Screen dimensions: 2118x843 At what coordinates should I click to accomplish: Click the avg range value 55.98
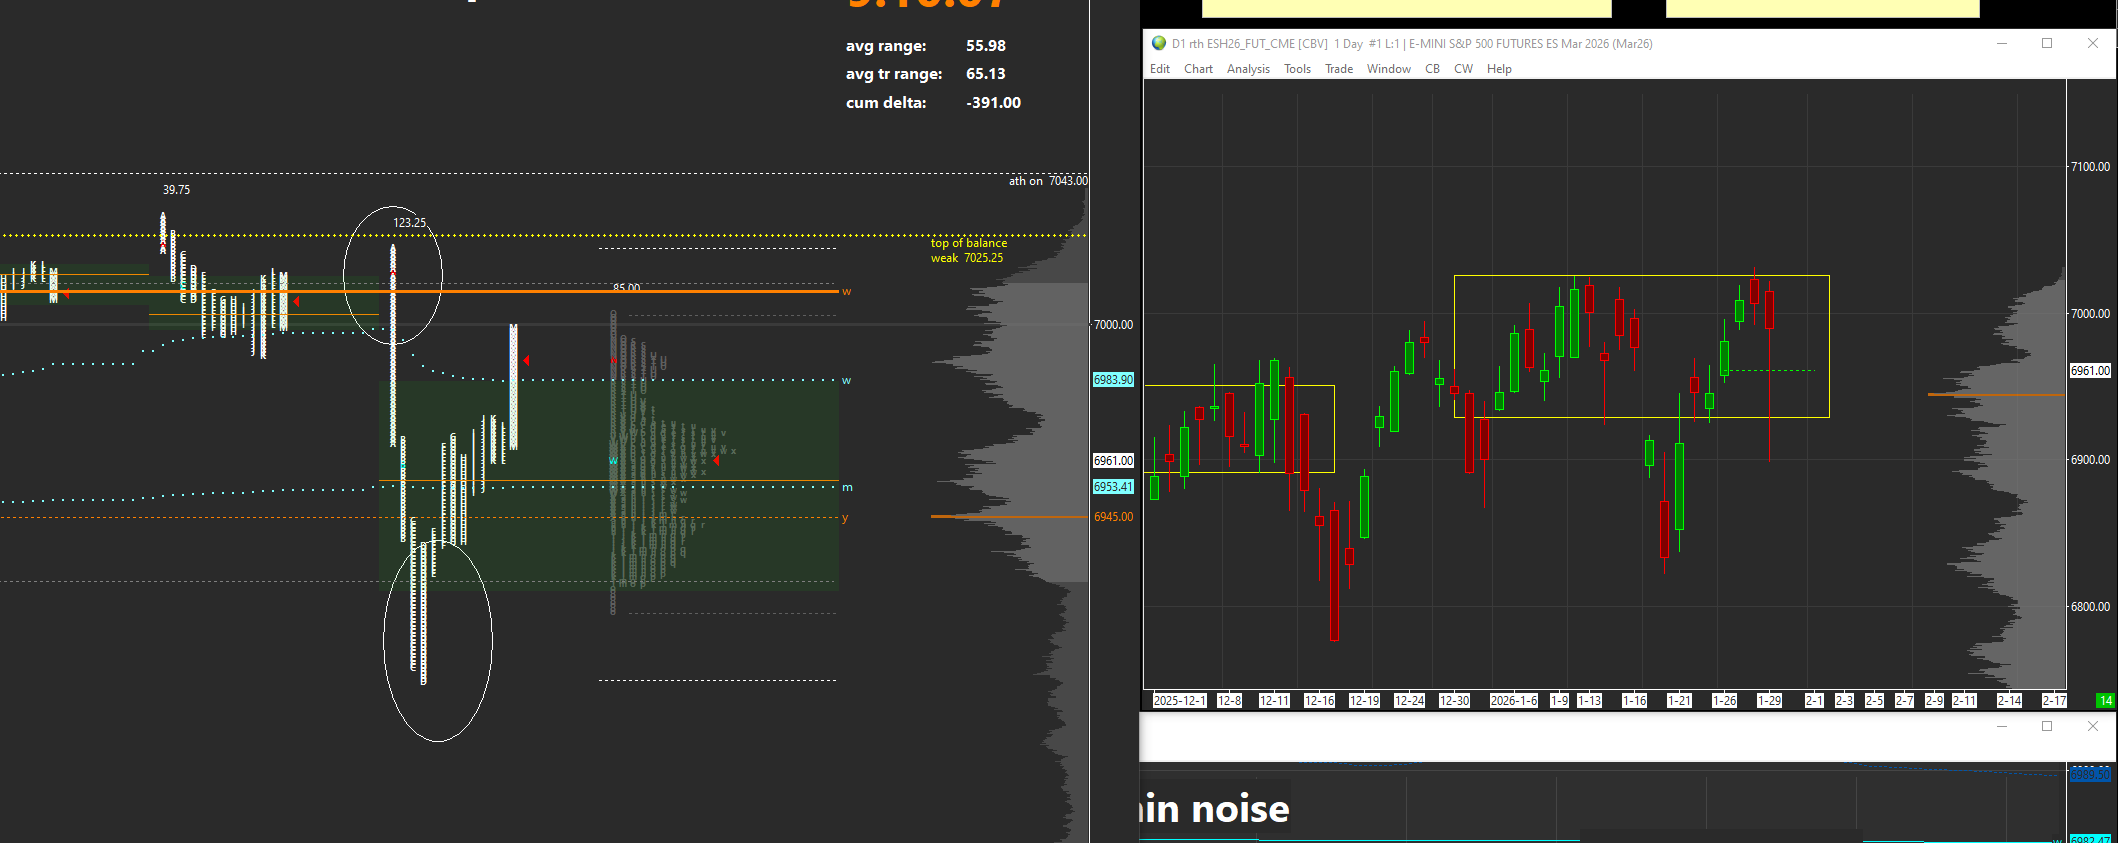(x=986, y=46)
